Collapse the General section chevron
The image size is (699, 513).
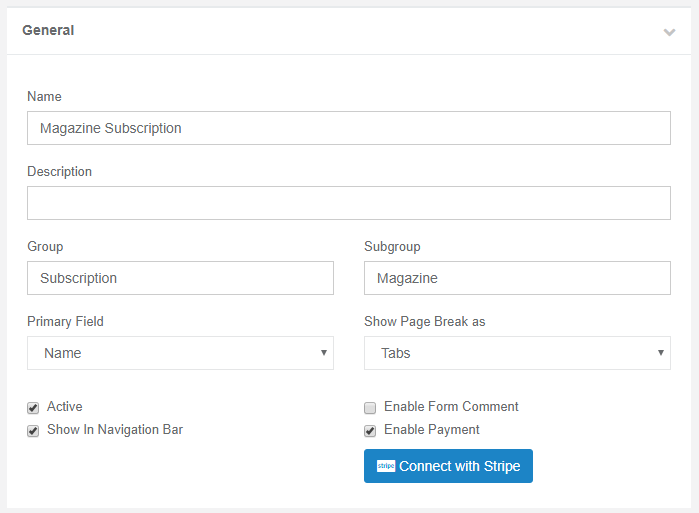coord(669,32)
